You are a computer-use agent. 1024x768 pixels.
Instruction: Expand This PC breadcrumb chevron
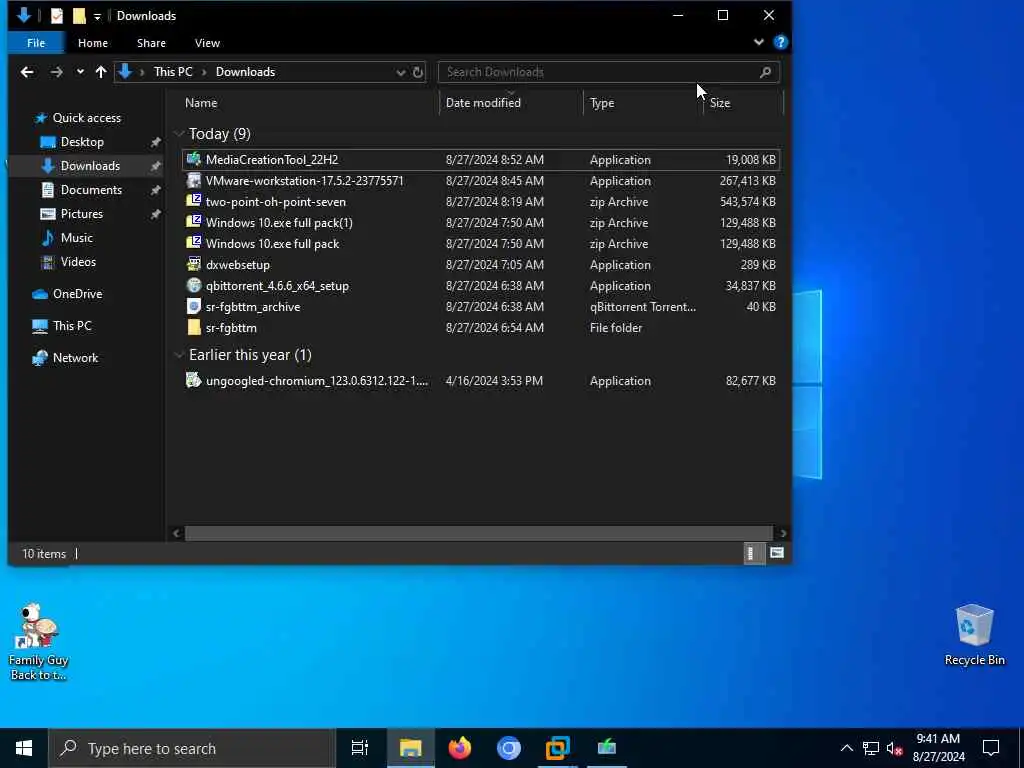coord(204,72)
